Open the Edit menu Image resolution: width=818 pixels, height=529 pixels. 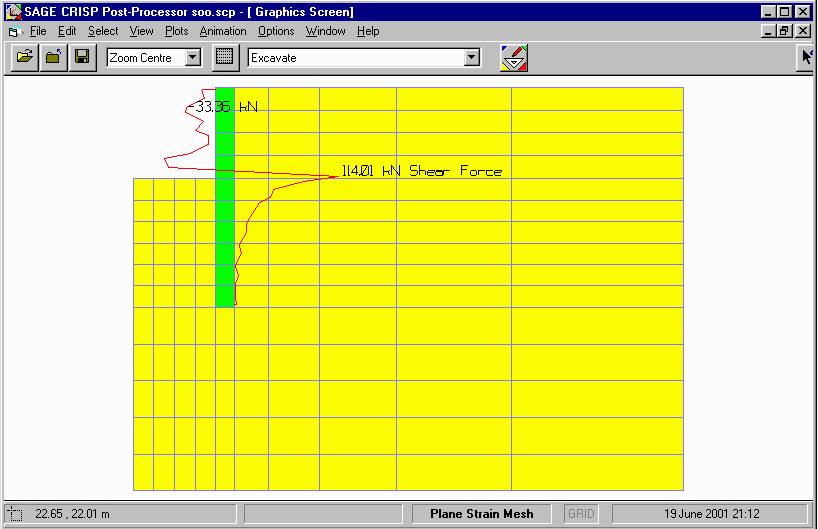pos(67,31)
